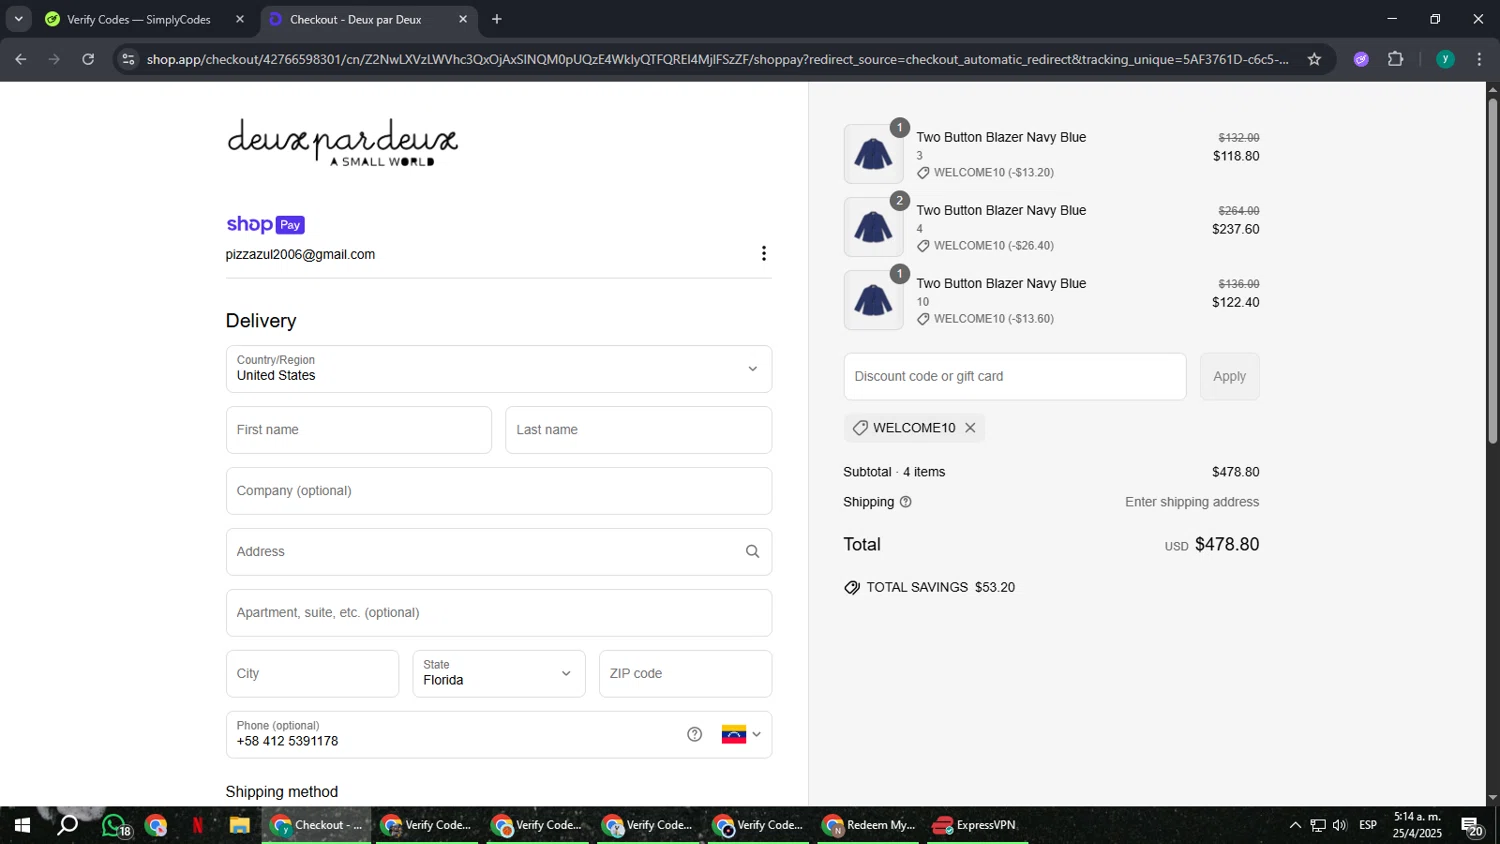Click the Subtotal · 4 items text
Image resolution: width=1500 pixels, height=844 pixels.
coord(894,472)
